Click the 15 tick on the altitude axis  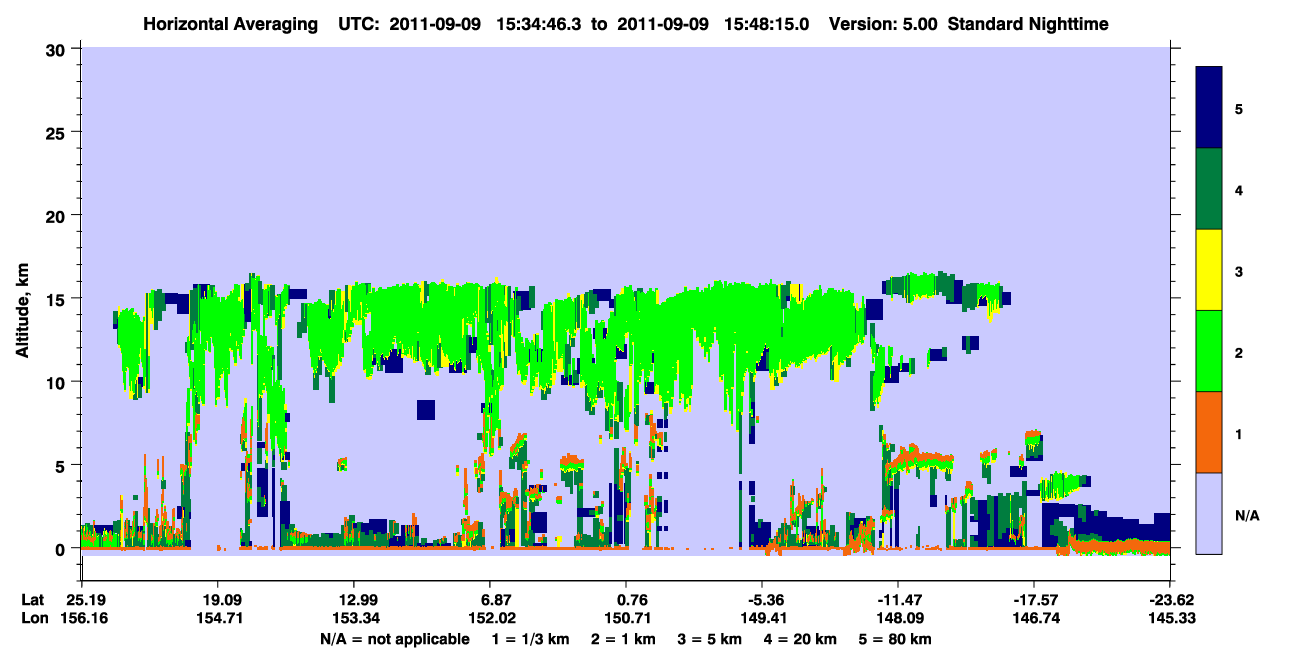[59, 299]
